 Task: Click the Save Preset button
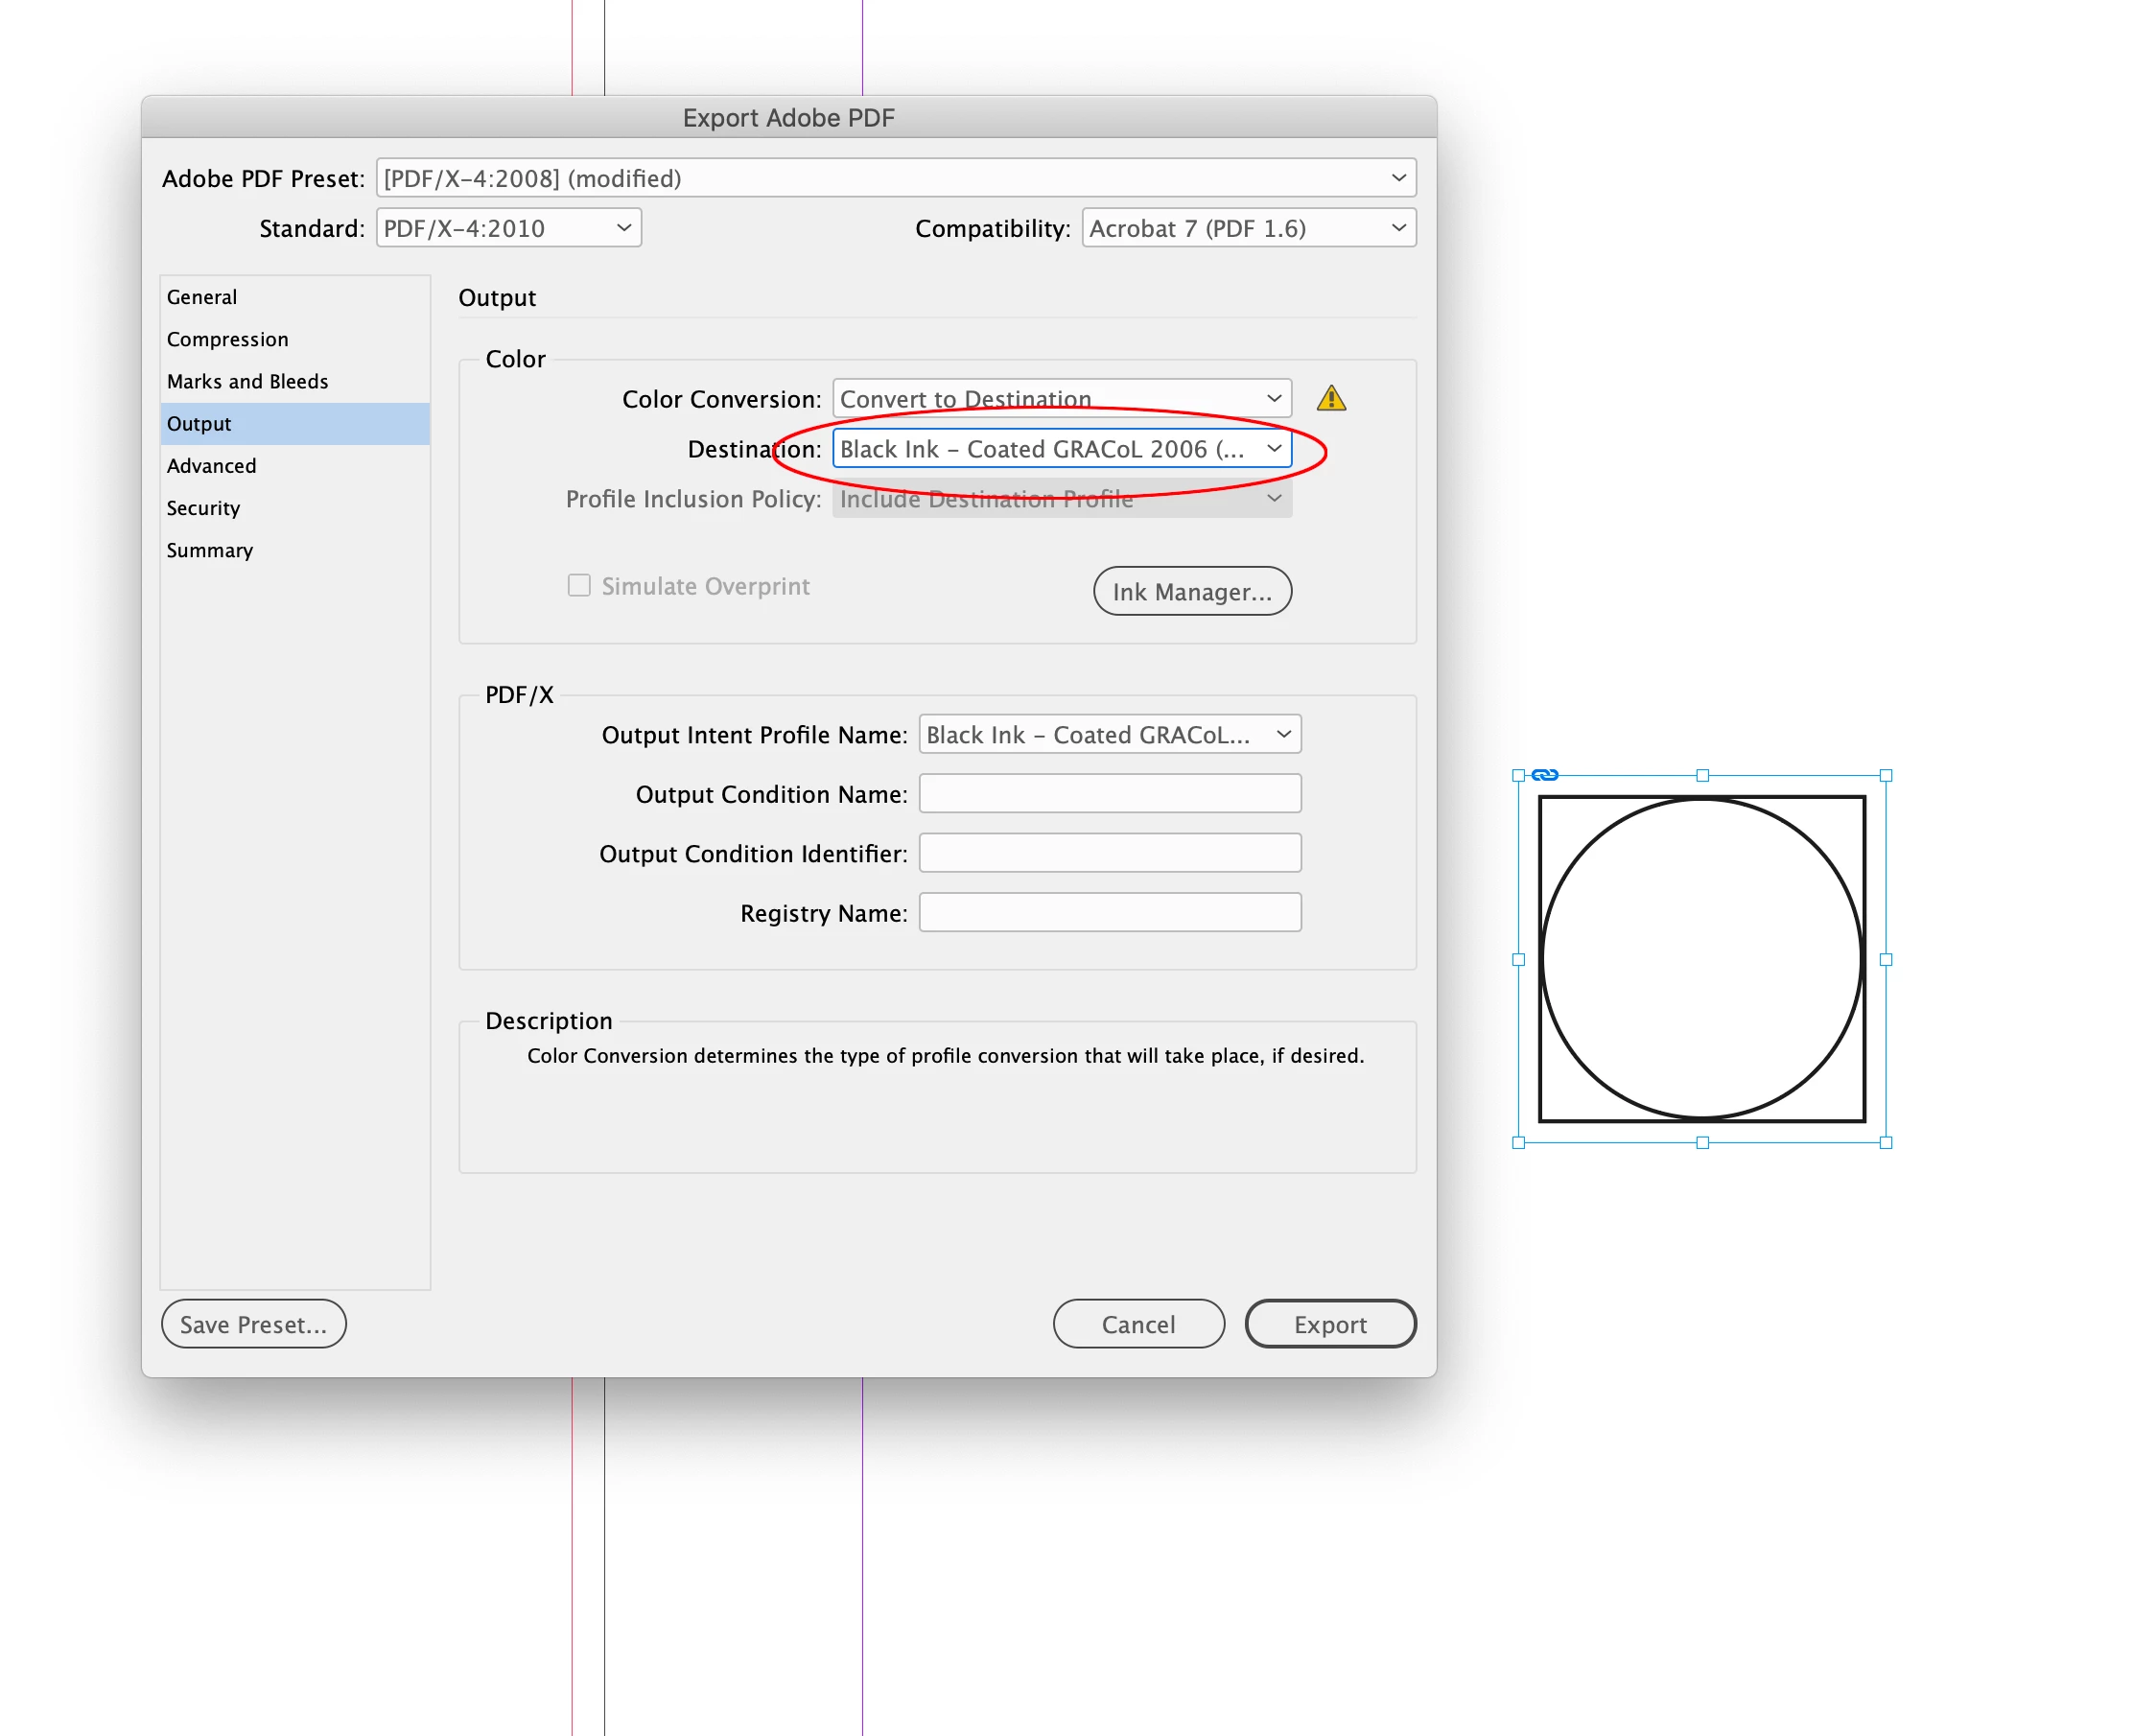(x=253, y=1324)
